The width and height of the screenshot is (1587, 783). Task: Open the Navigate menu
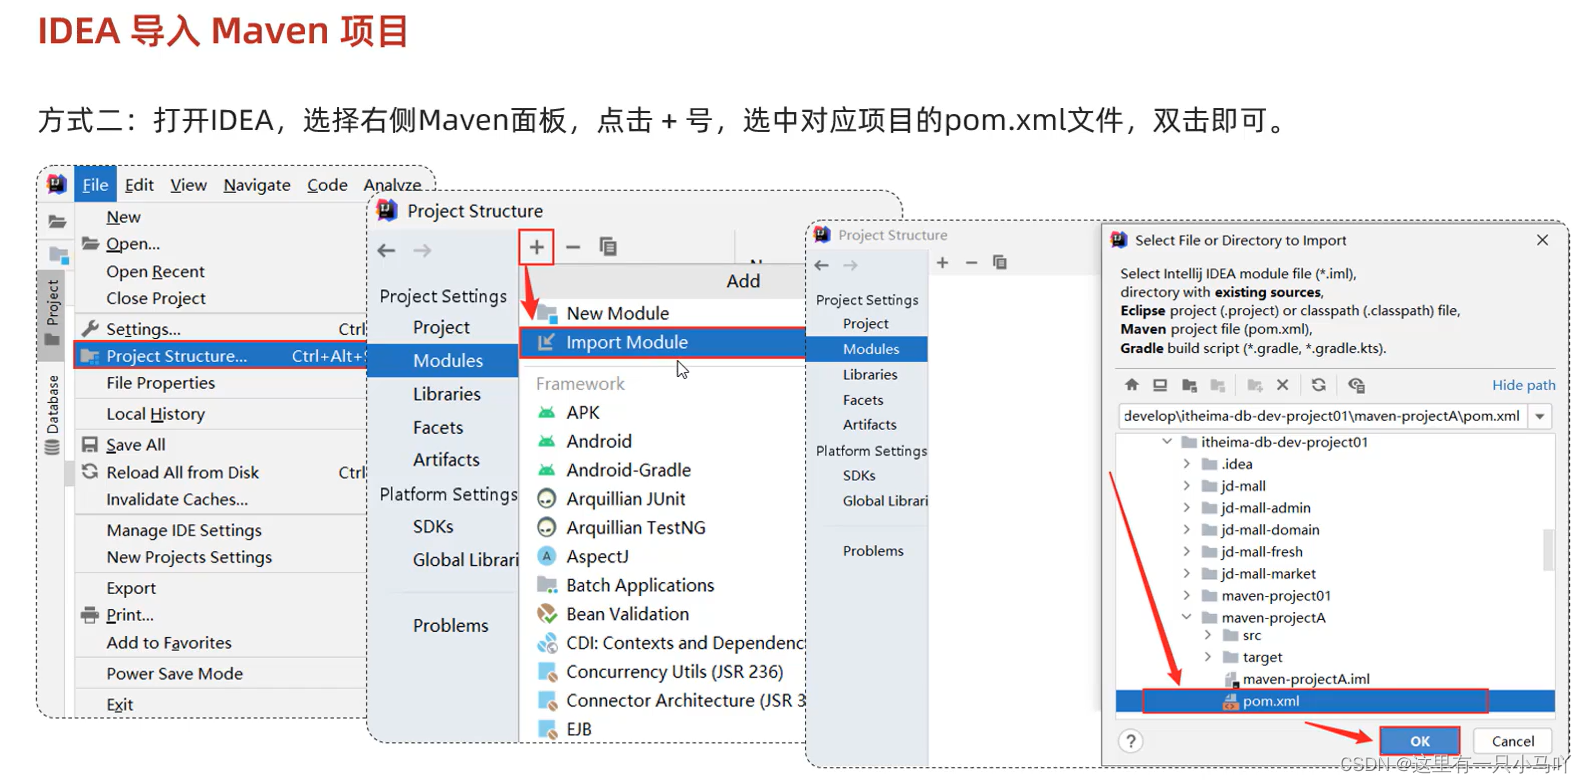pos(257,185)
